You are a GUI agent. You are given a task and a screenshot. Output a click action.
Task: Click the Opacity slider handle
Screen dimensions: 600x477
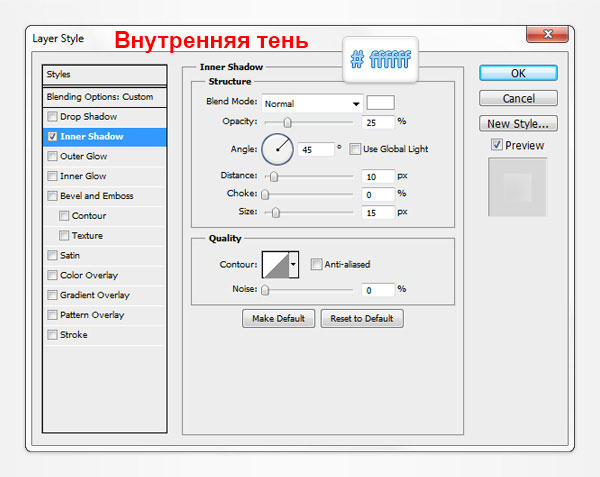coord(287,122)
